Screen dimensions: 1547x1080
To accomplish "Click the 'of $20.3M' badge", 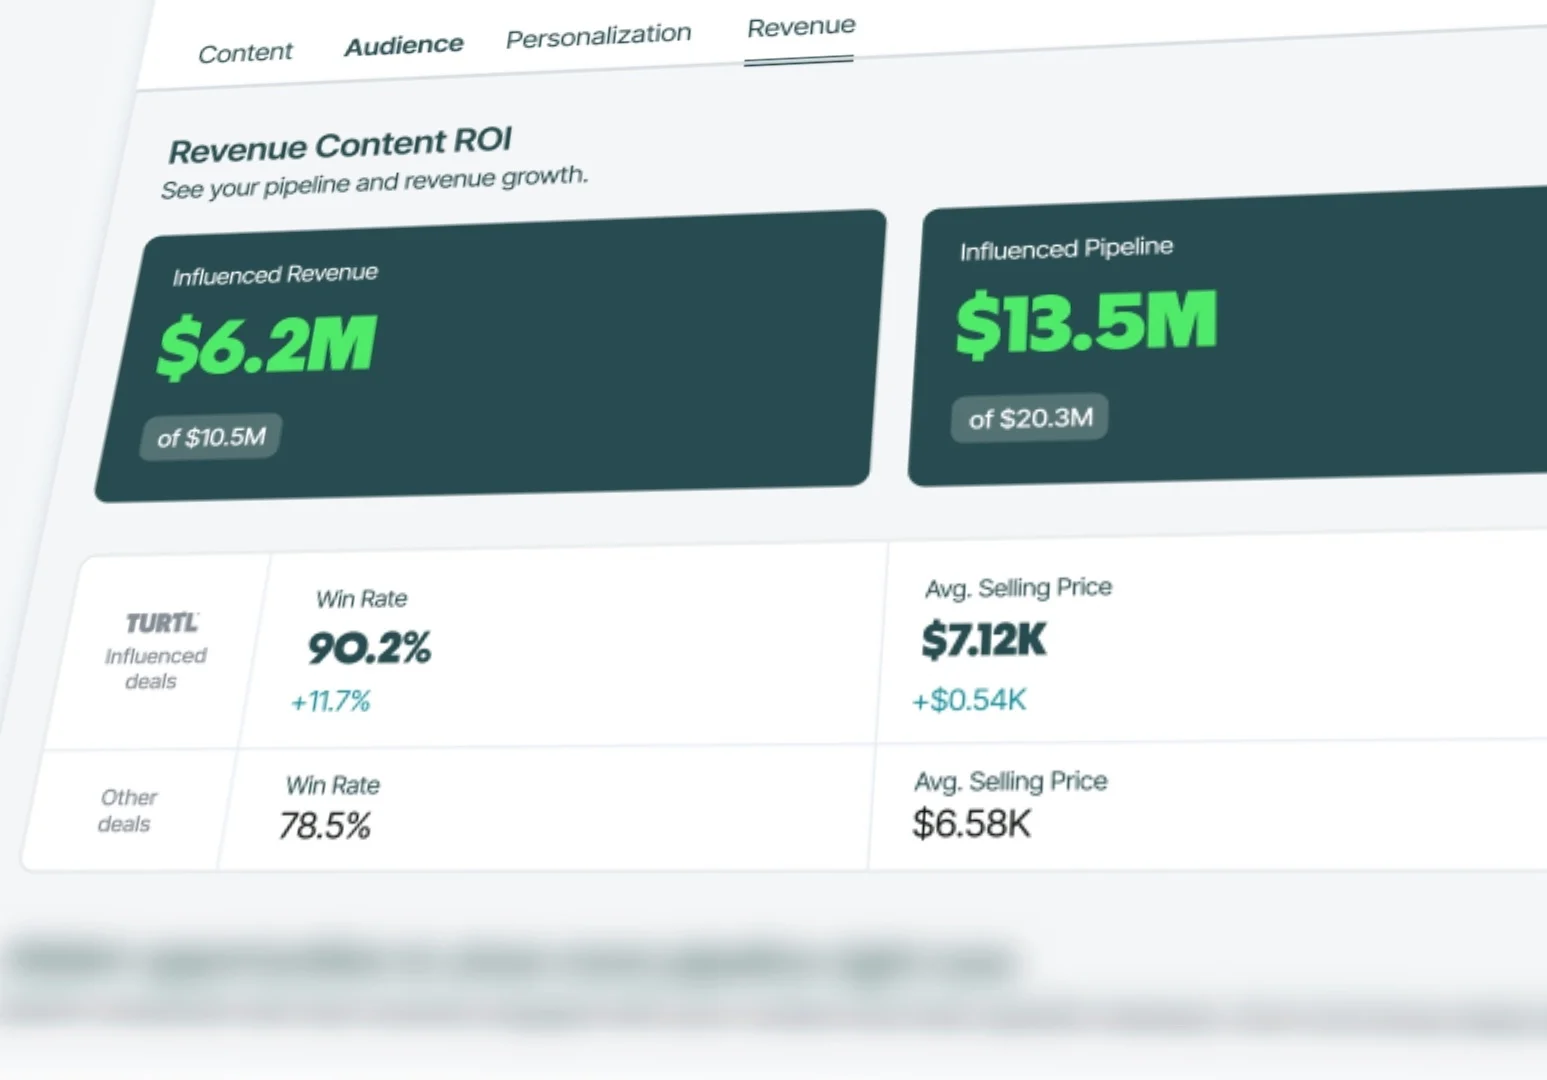I will tap(1030, 418).
